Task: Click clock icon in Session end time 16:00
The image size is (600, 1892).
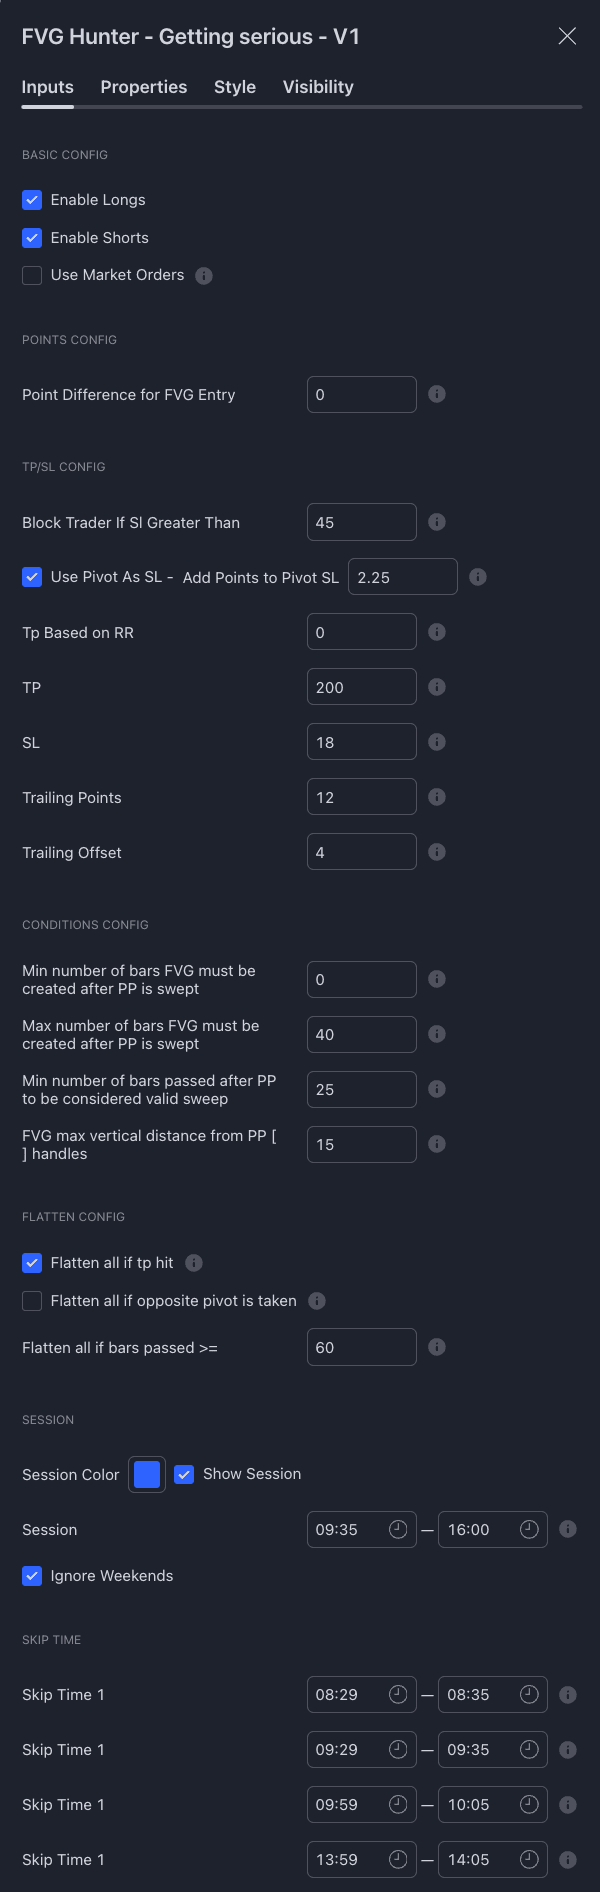Action: click(x=530, y=1529)
